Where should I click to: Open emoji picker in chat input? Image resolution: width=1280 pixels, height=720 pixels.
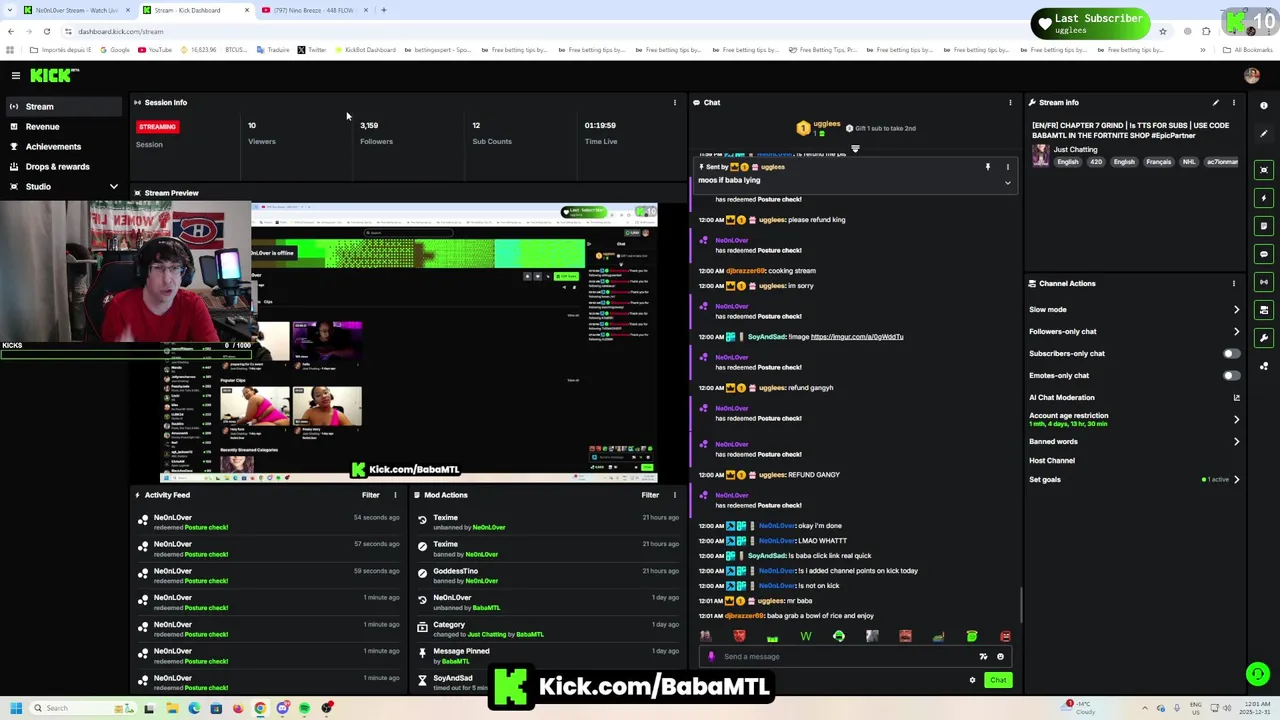(x=1000, y=656)
